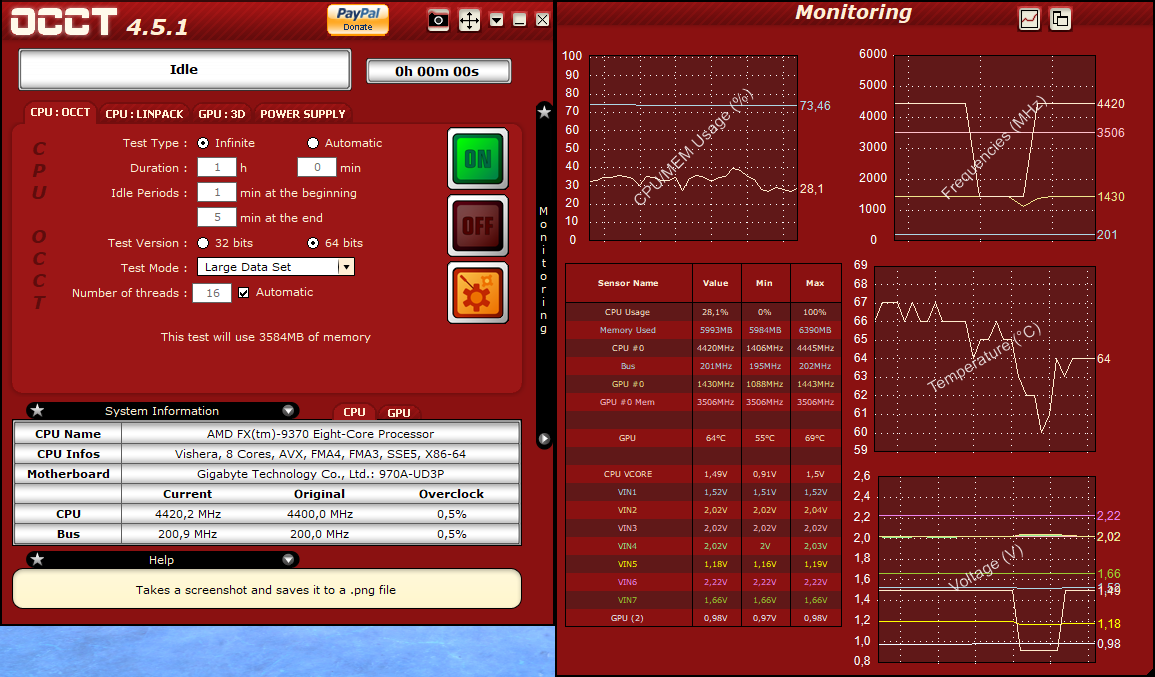Collapse the Help section arrow
Screen dimensions: 1155x677
pos(288,559)
